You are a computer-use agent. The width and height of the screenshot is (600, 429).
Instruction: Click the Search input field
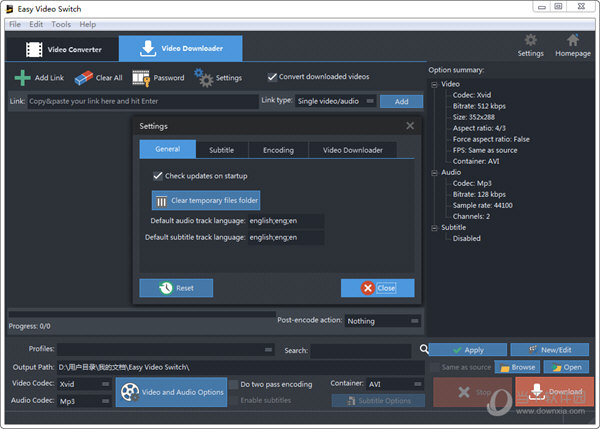(360, 351)
